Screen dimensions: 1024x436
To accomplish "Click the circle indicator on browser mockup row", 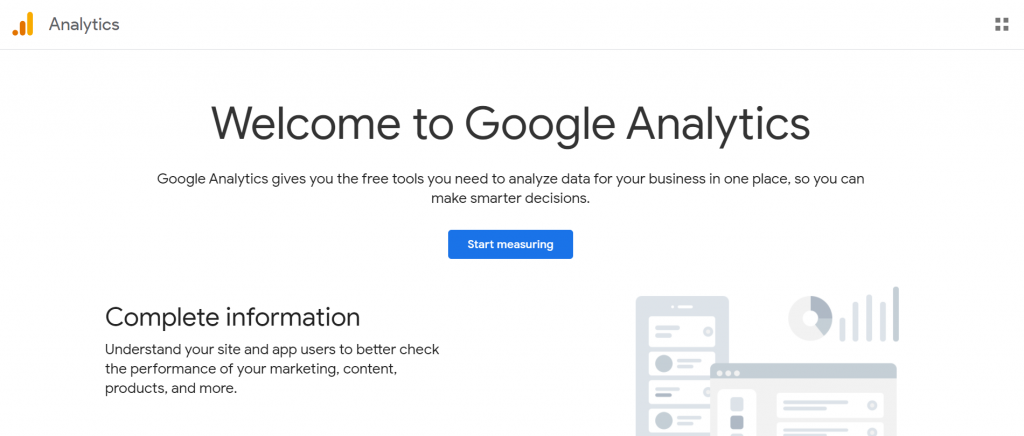I will (x=872, y=406).
